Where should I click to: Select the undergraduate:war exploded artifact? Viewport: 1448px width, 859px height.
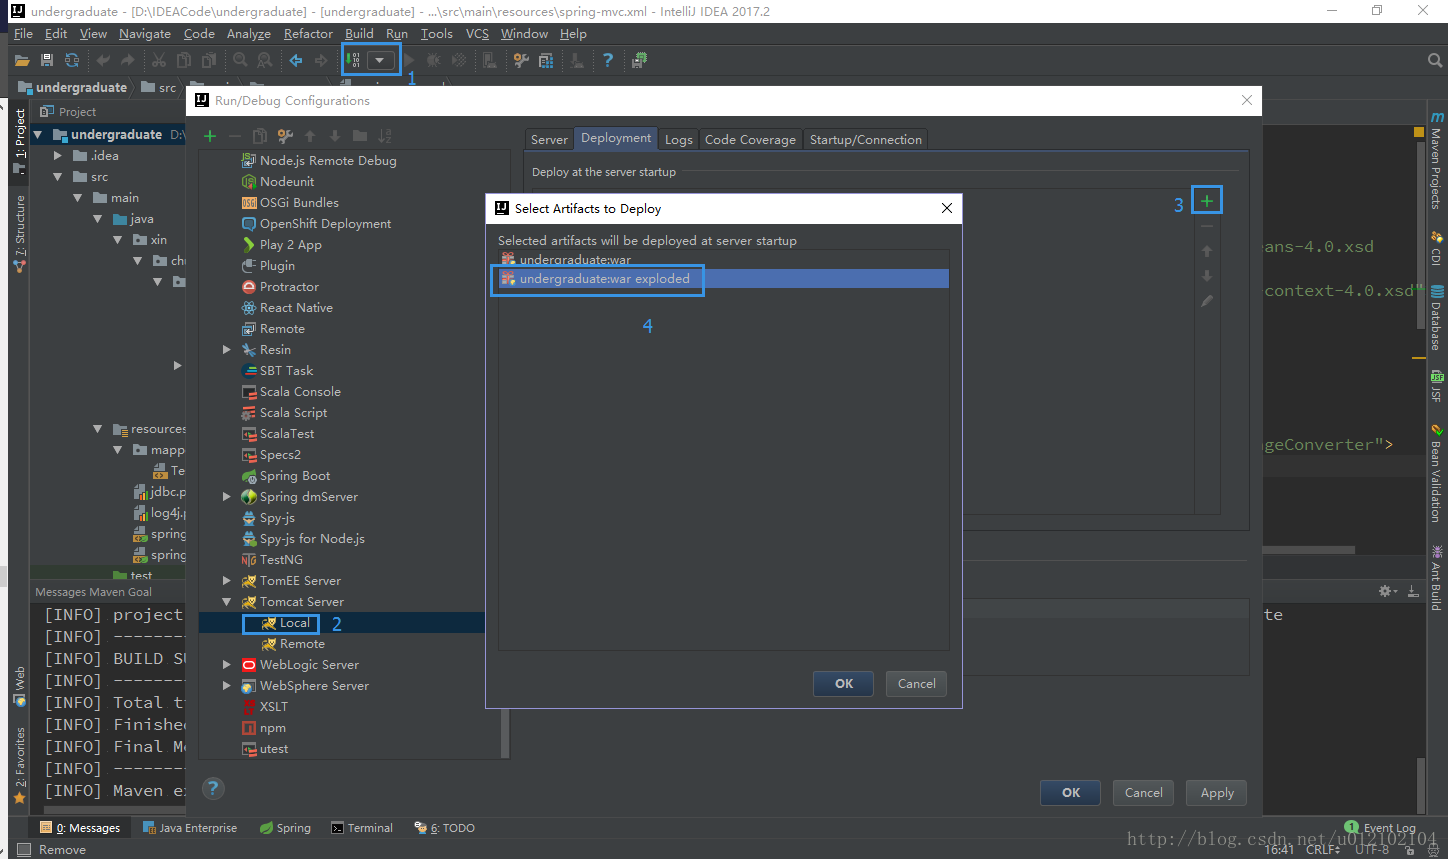point(723,279)
